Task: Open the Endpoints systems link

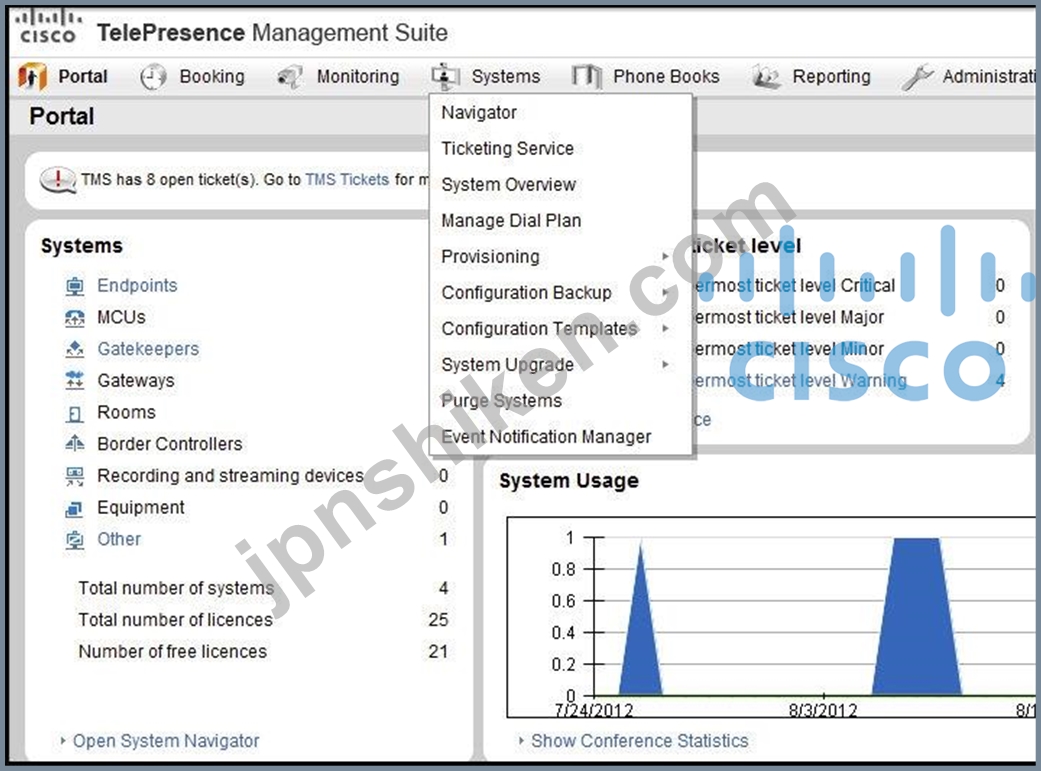Action: click(137, 286)
